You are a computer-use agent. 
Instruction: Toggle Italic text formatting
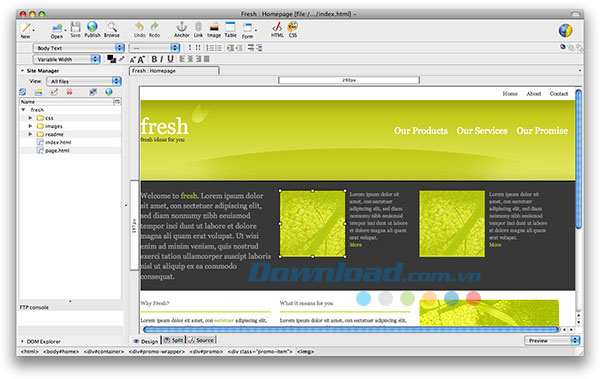click(x=161, y=59)
